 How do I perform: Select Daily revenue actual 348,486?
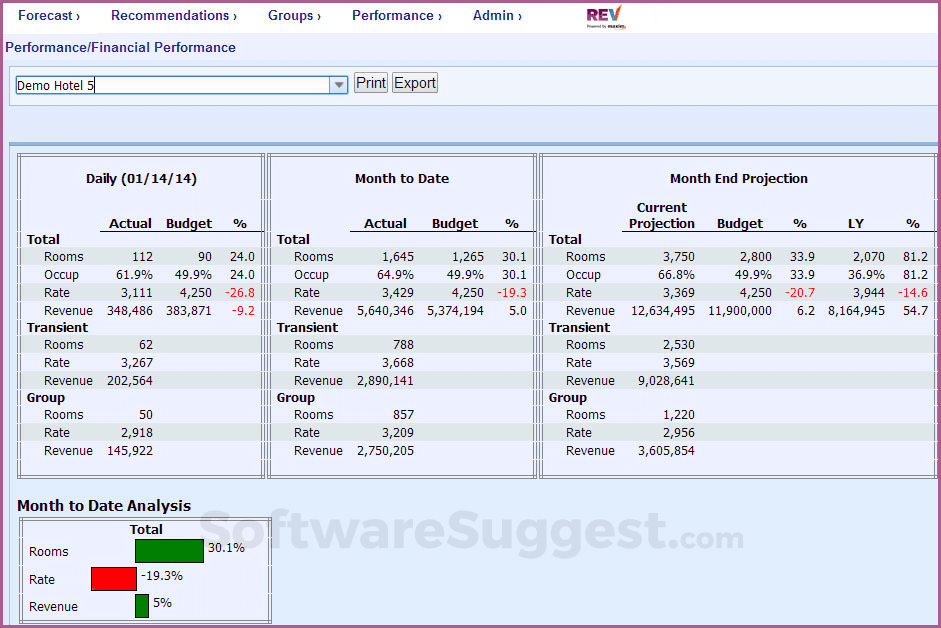coord(130,310)
